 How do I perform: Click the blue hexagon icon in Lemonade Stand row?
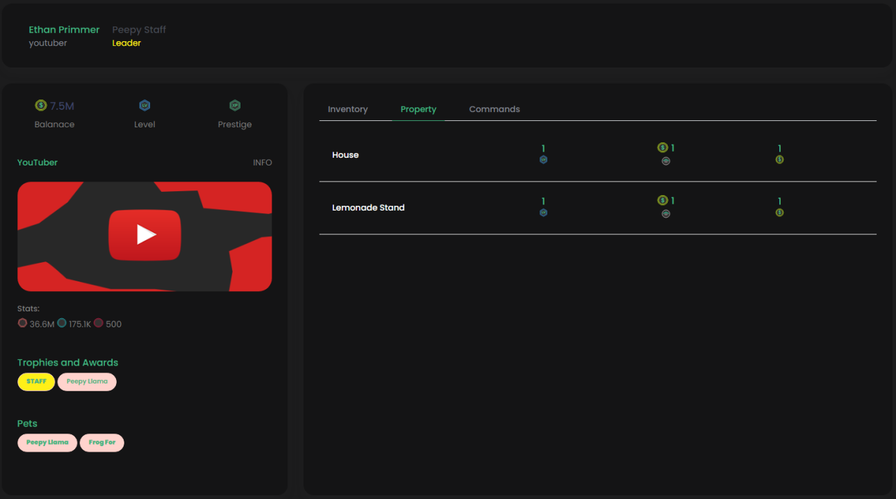click(543, 213)
